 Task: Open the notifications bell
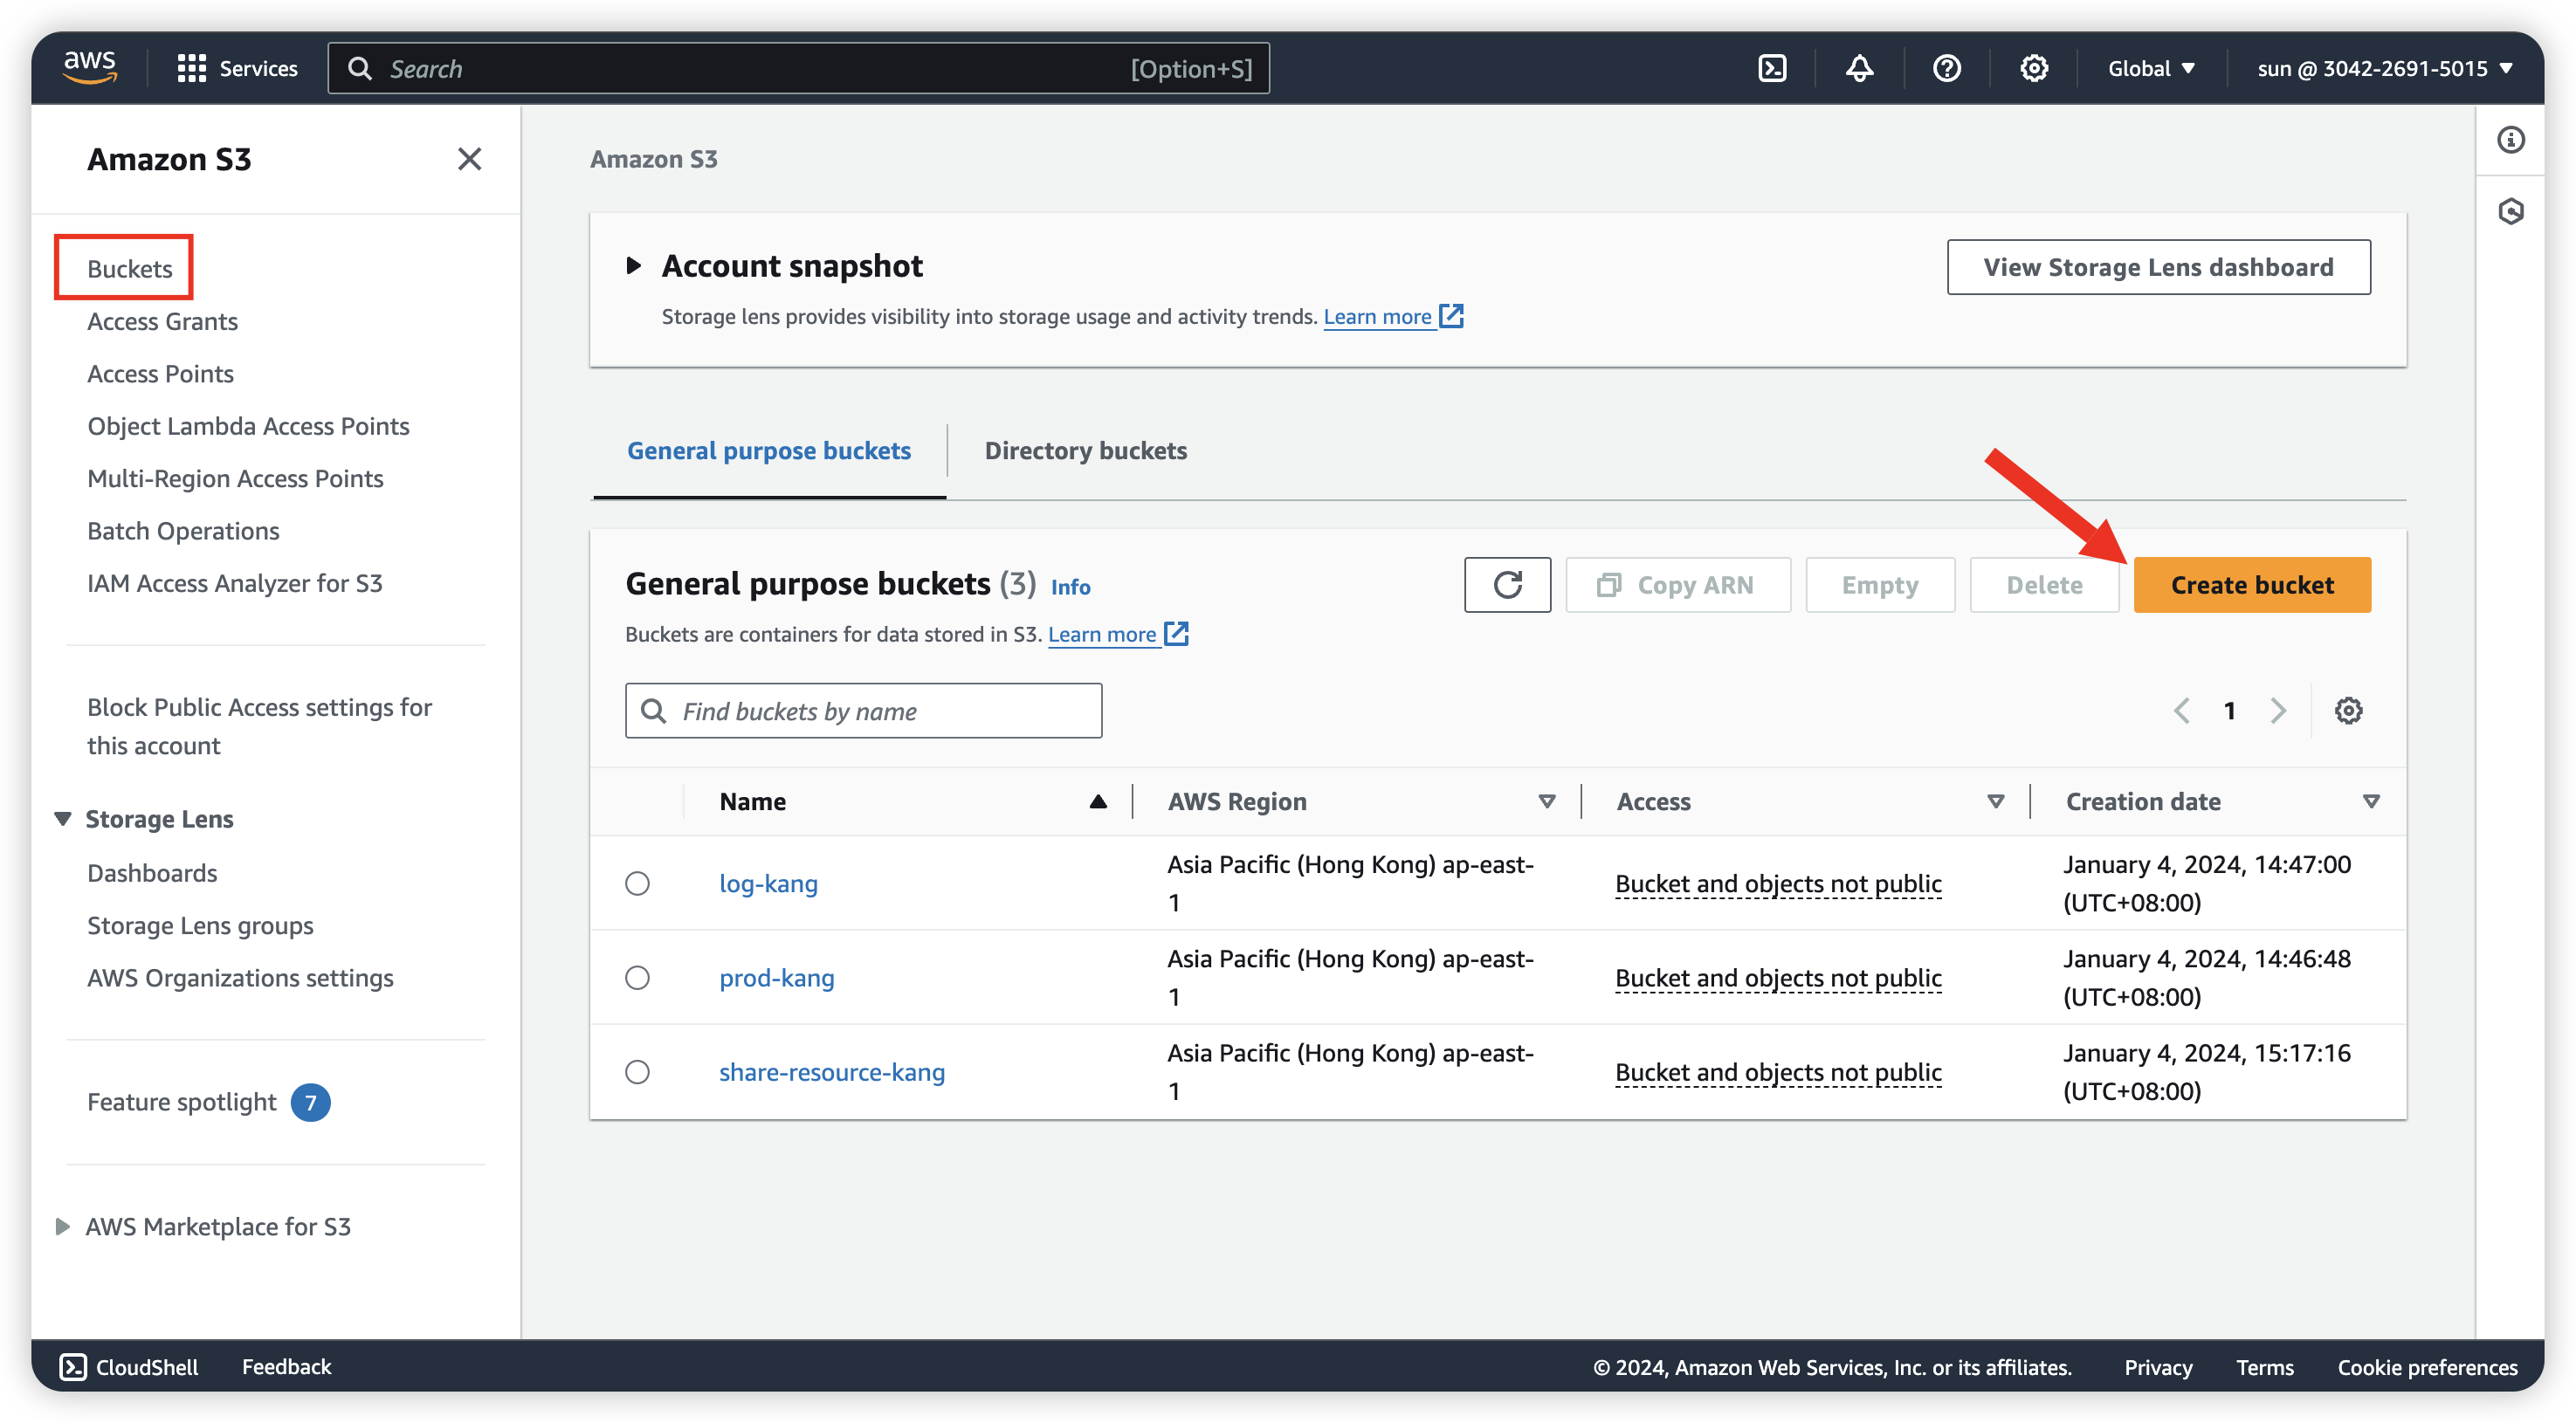(1859, 68)
